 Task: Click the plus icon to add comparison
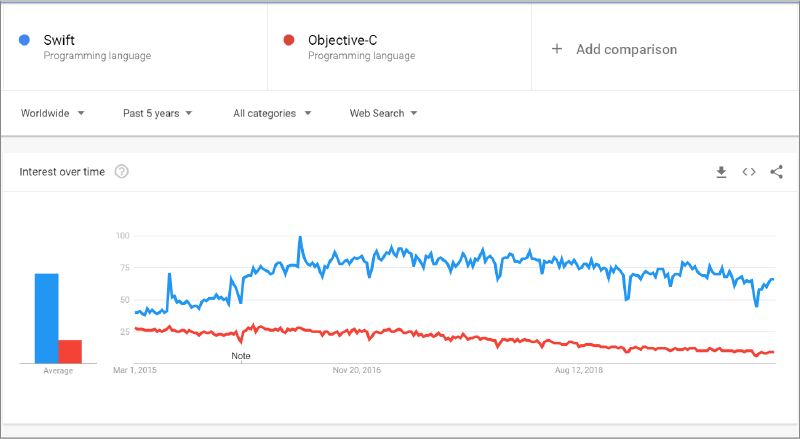[x=557, y=49]
